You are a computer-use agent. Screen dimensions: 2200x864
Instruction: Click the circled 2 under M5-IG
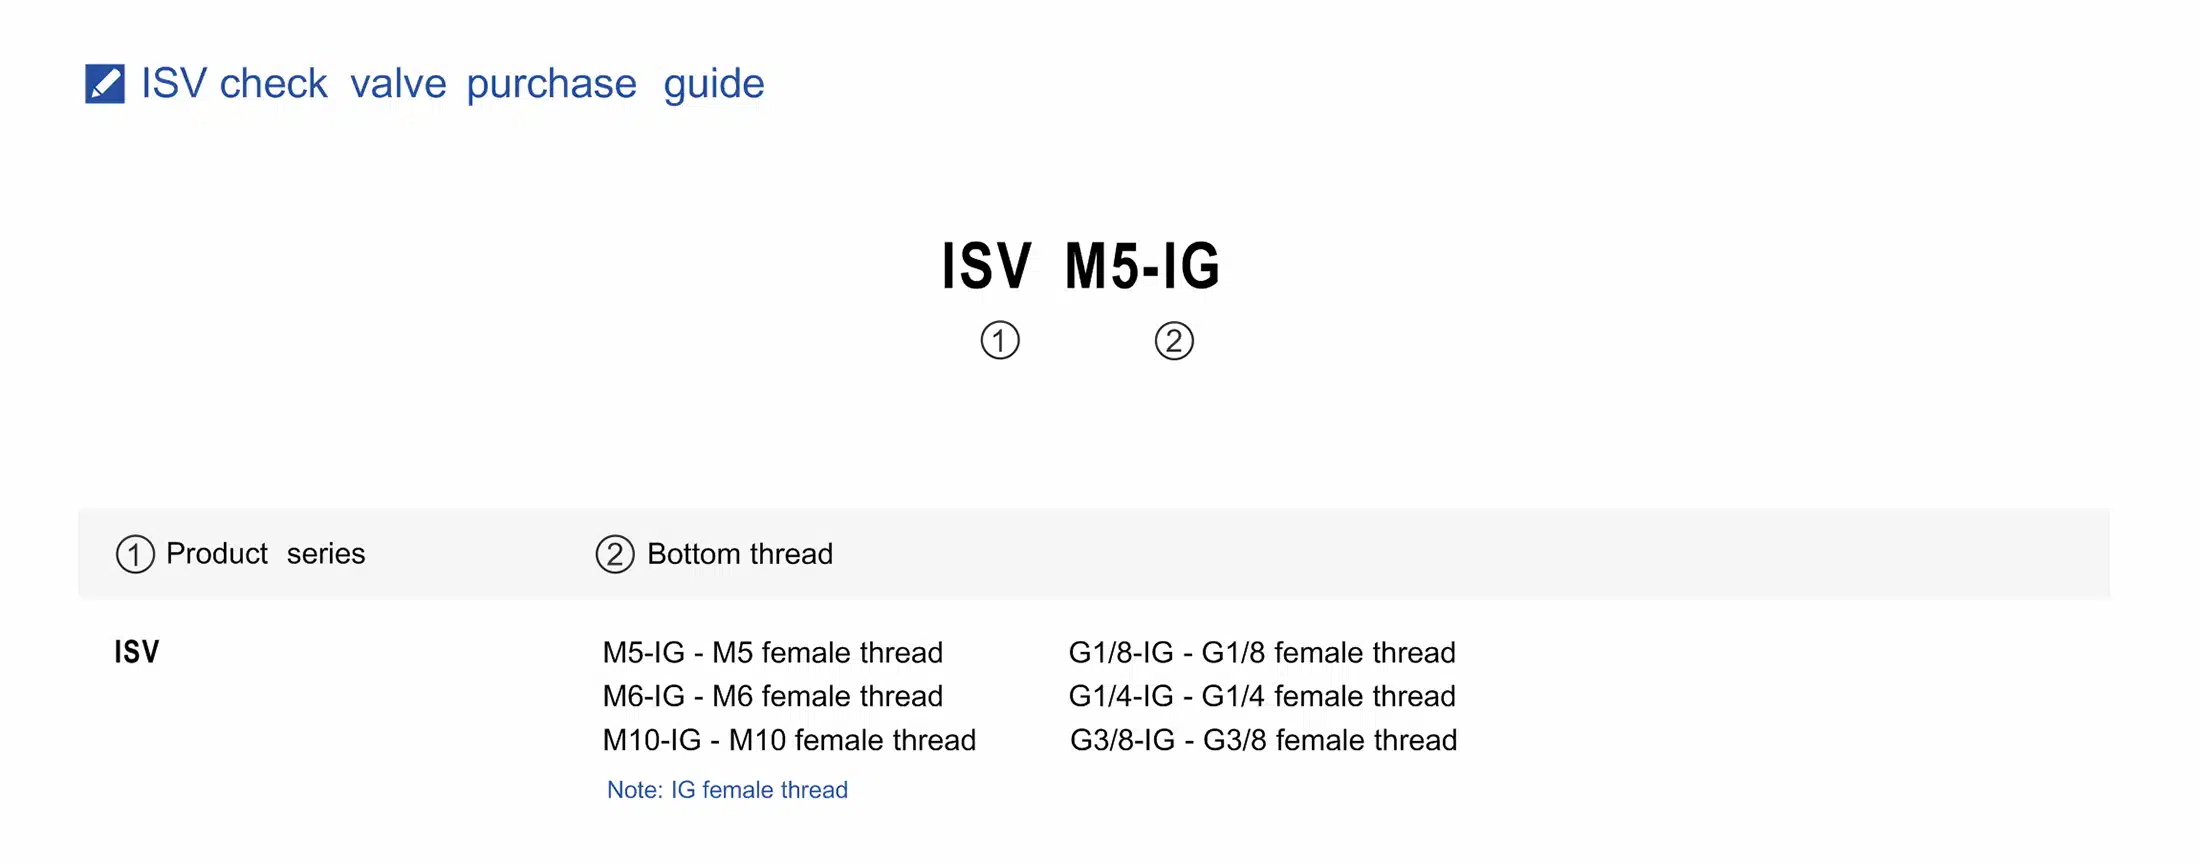point(1174,341)
